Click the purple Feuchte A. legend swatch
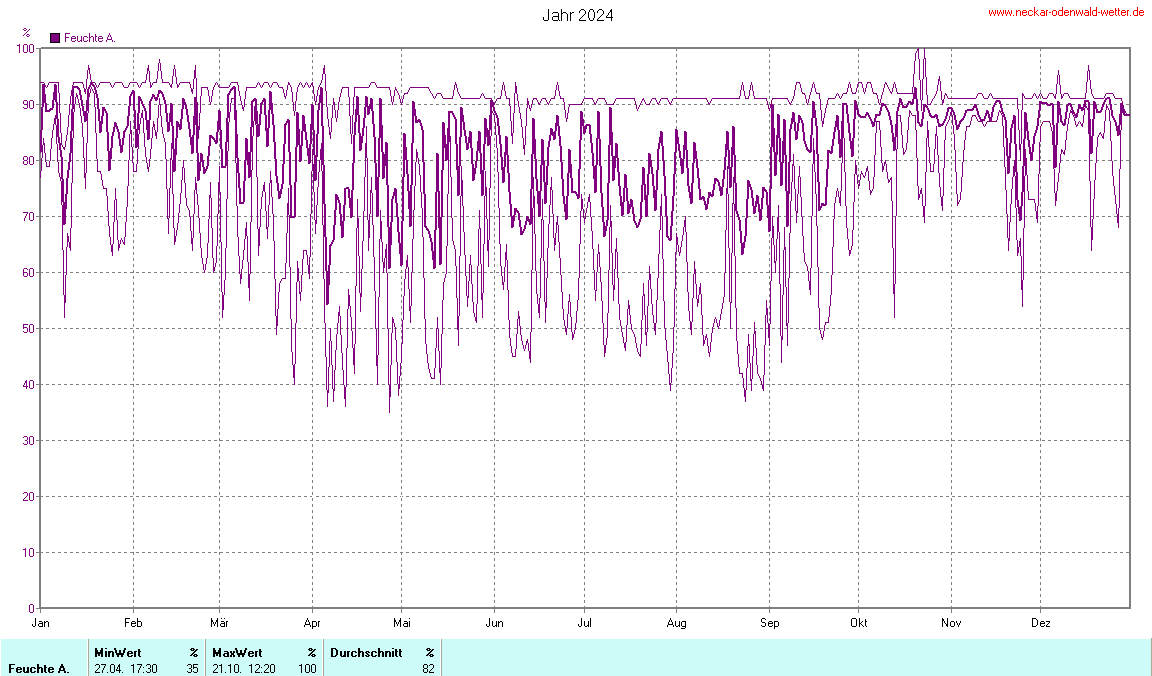This screenshot has width=1152, height=676. click(x=55, y=38)
